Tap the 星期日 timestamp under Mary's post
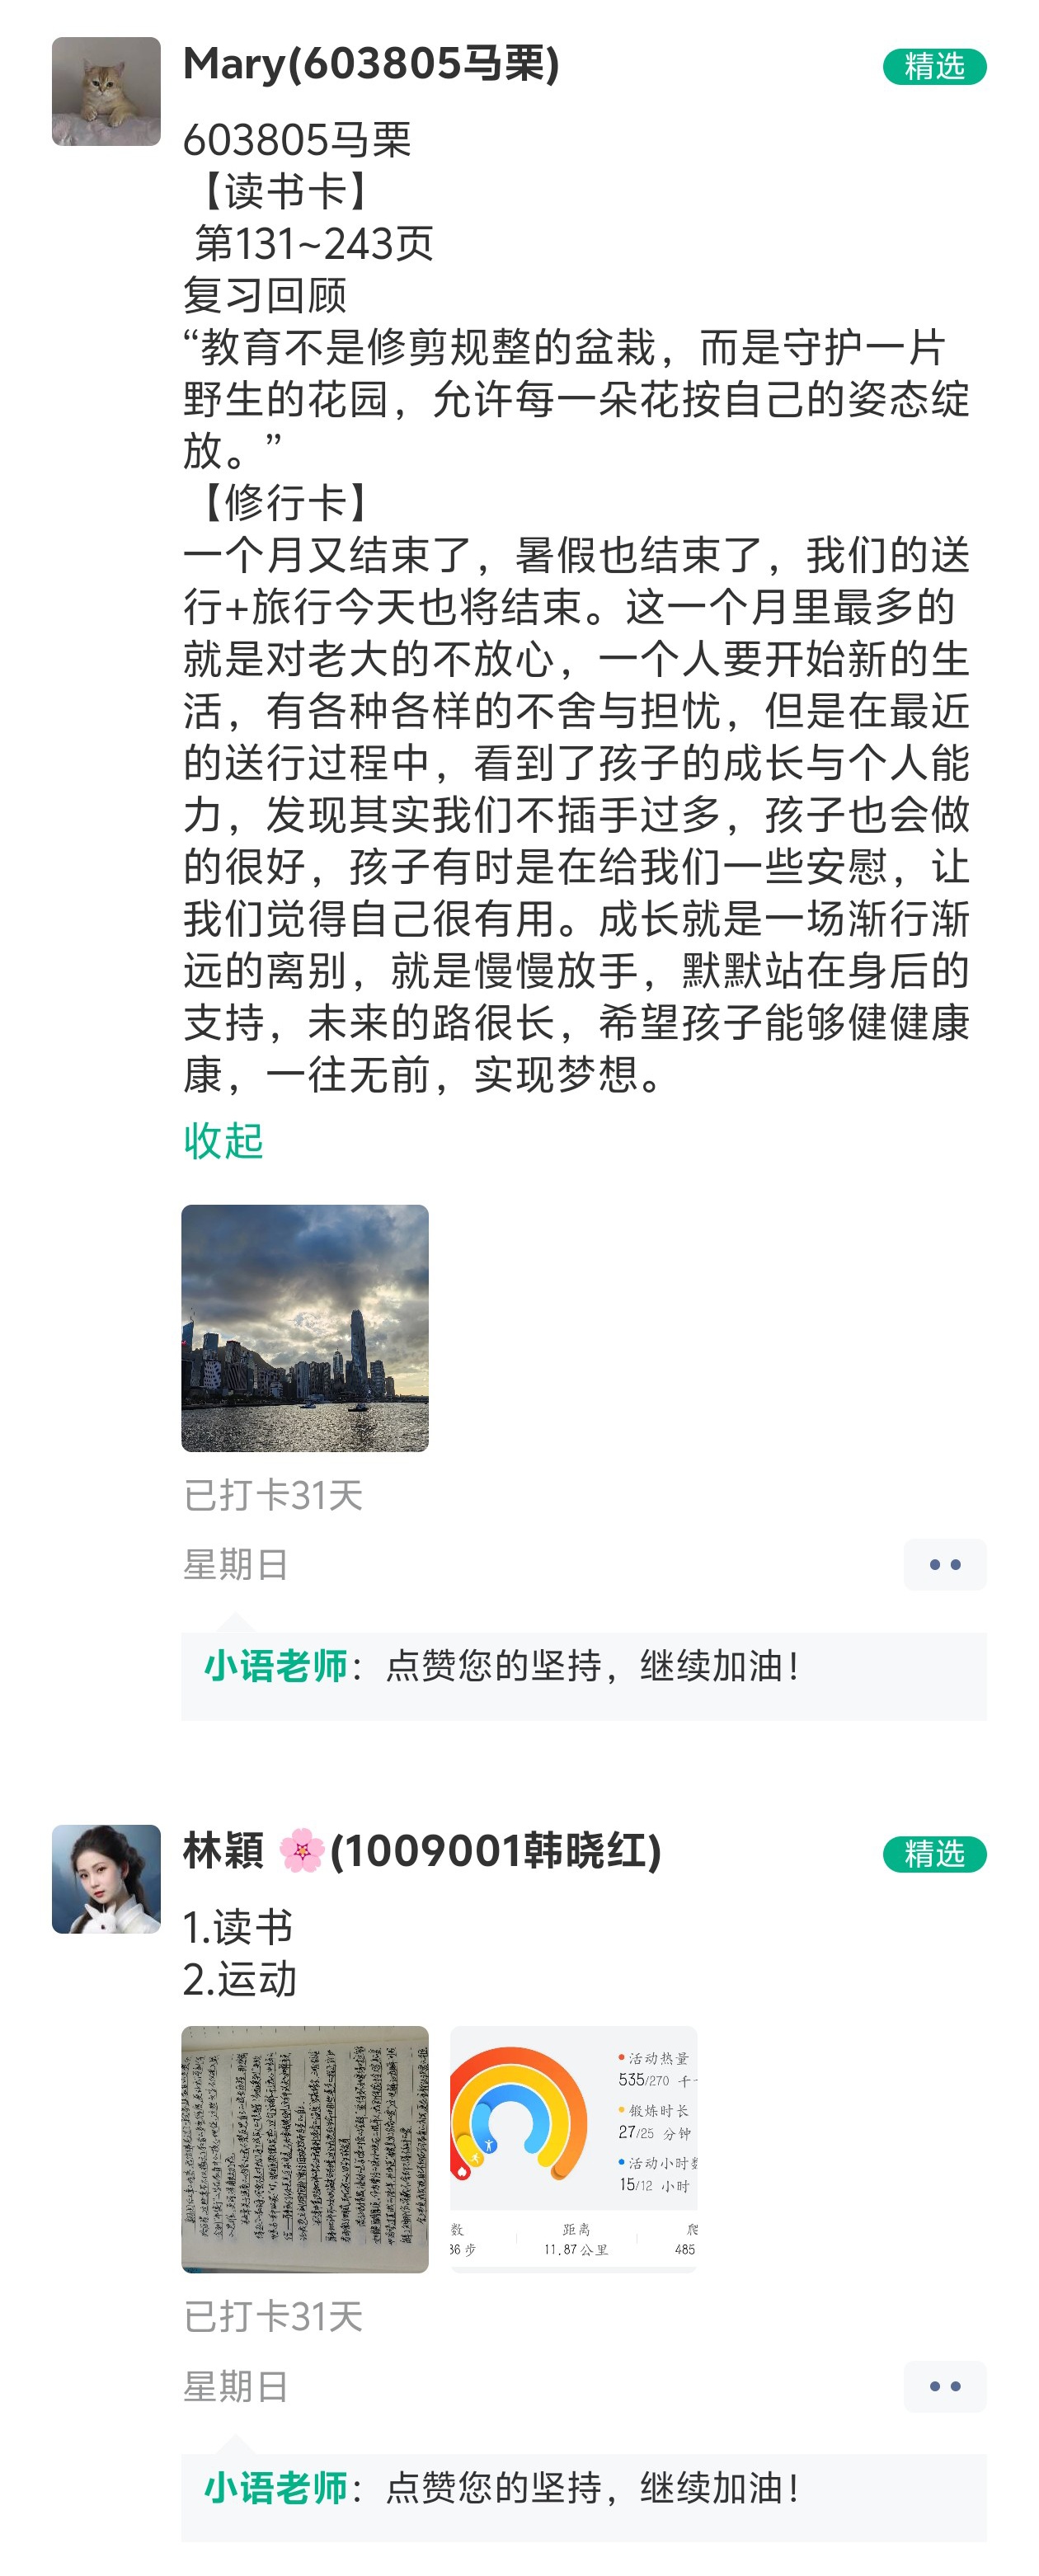The height and width of the screenshot is (2576, 1039). pyautogui.click(x=236, y=1565)
